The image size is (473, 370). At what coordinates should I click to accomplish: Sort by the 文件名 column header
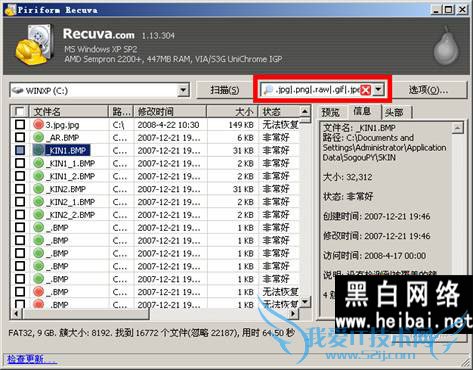(69, 111)
